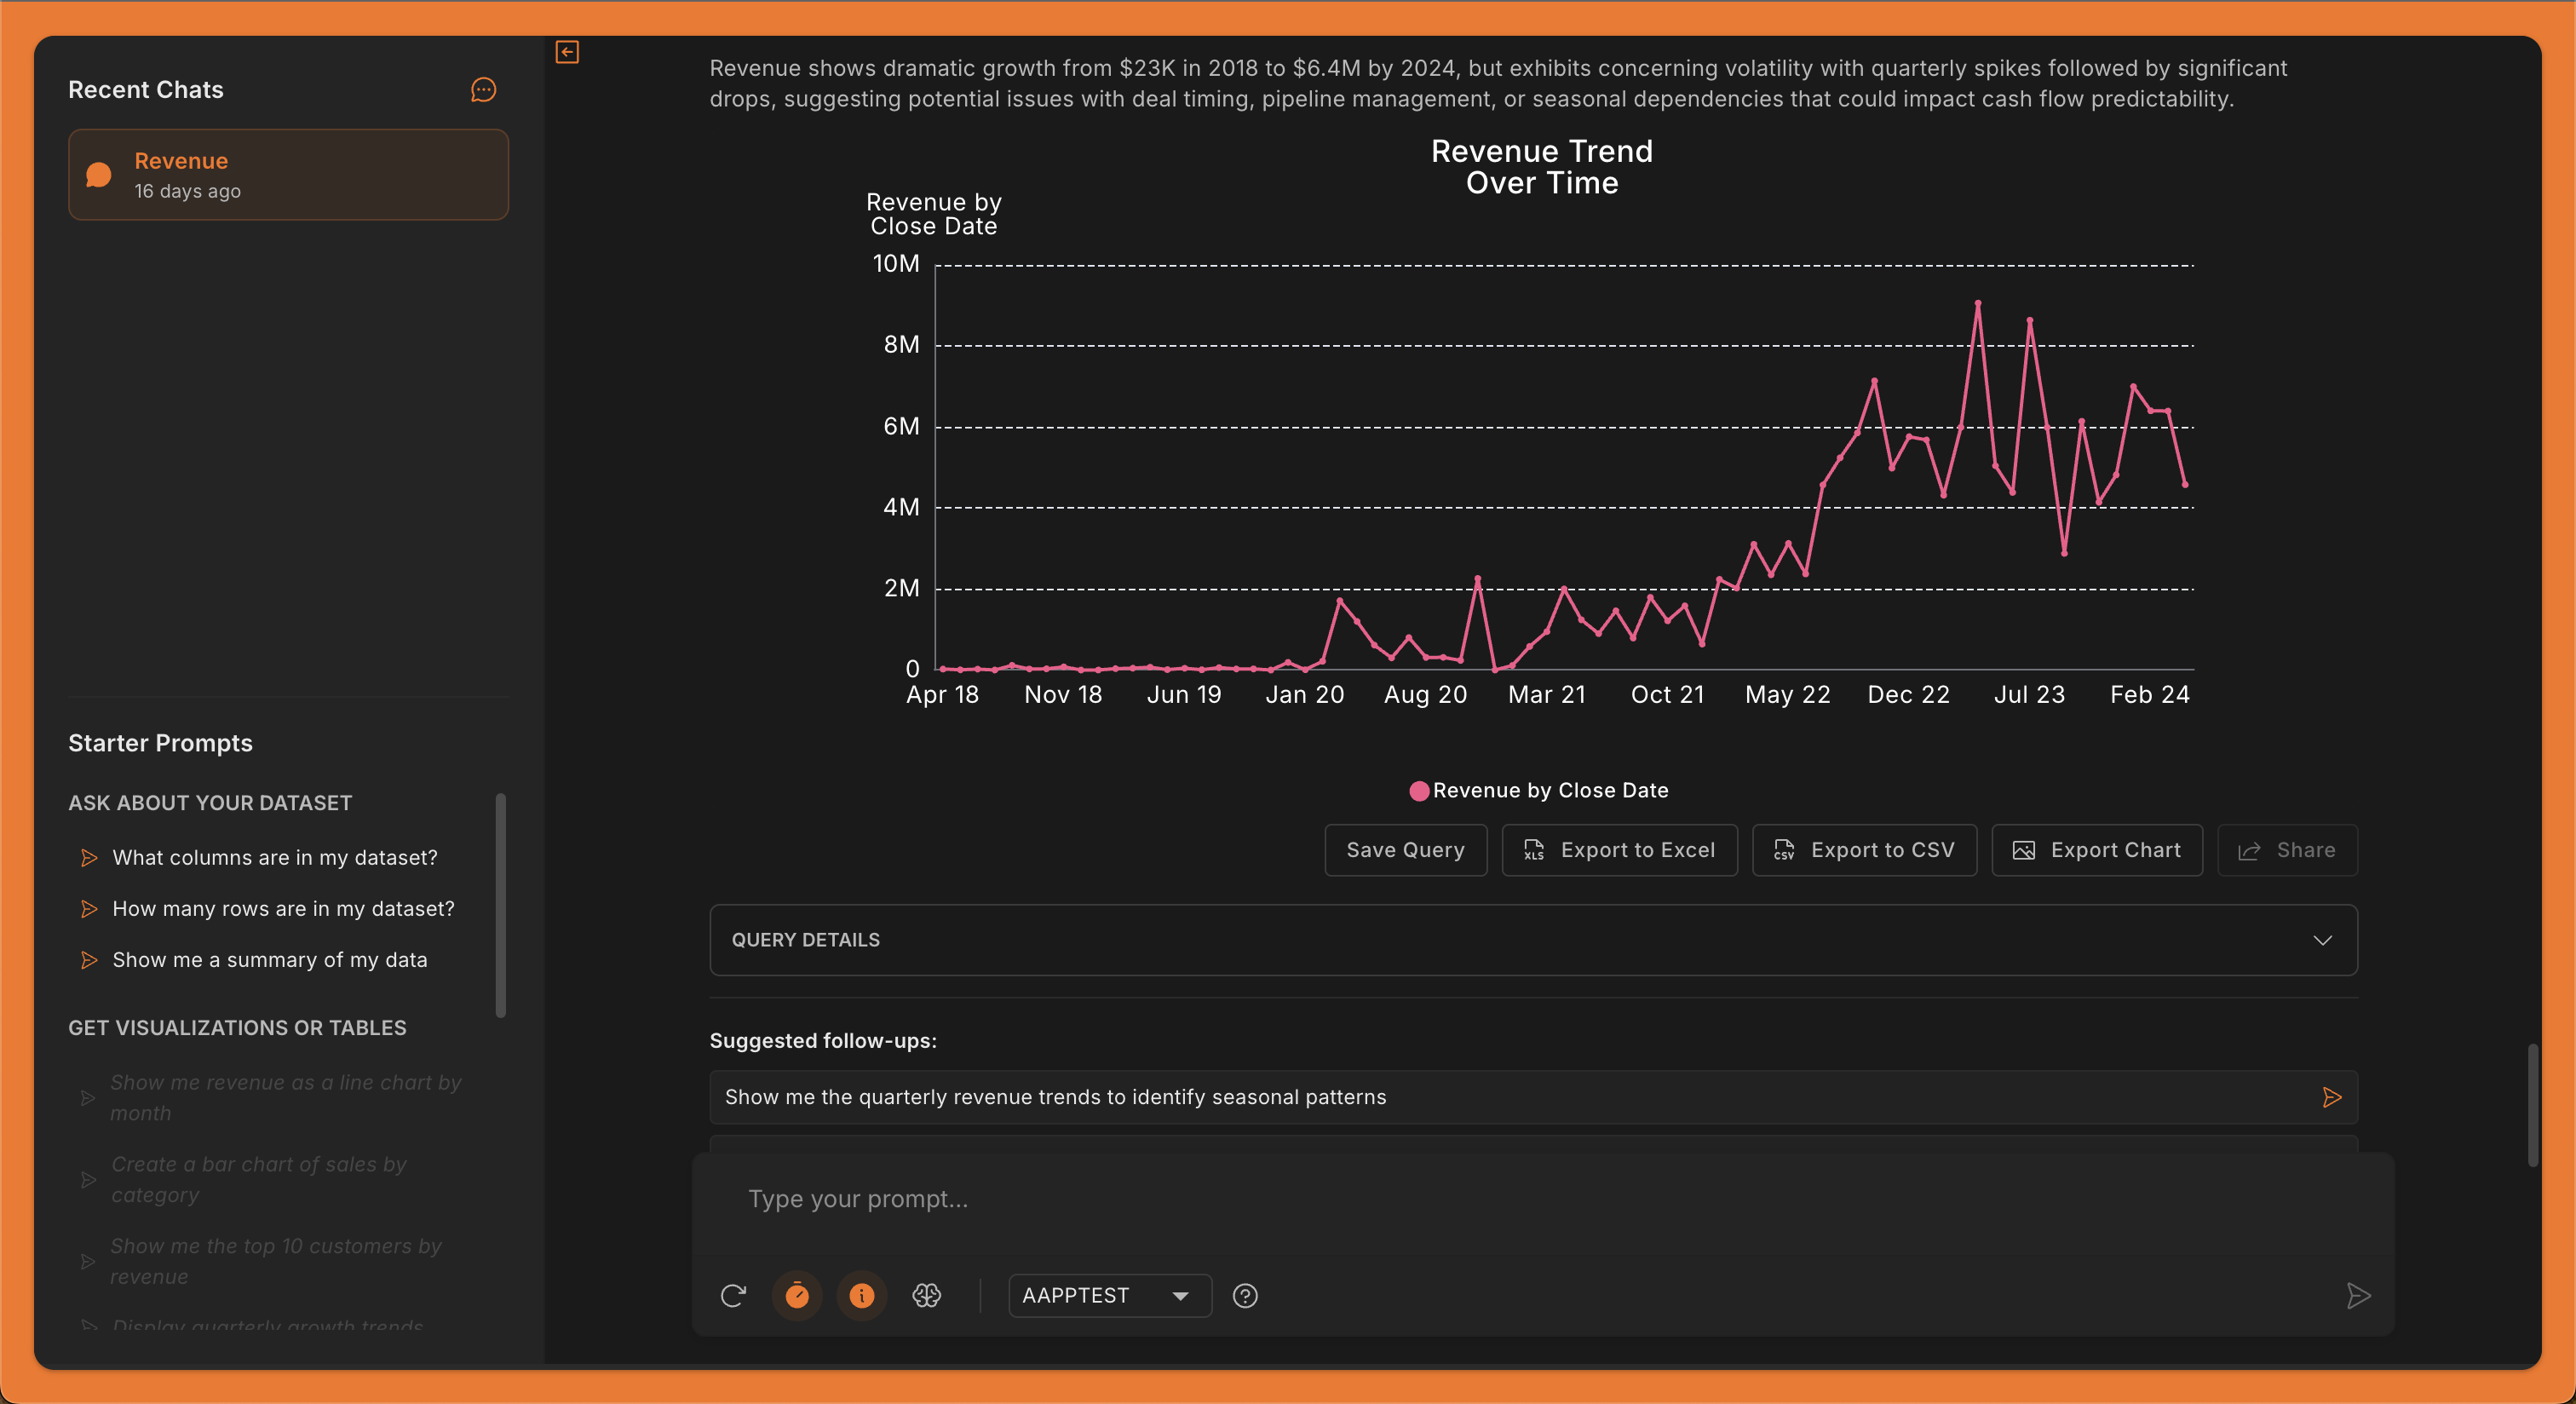The height and width of the screenshot is (1404, 2576).
Task: Toggle the orange info button
Action: click(x=861, y=1296)
